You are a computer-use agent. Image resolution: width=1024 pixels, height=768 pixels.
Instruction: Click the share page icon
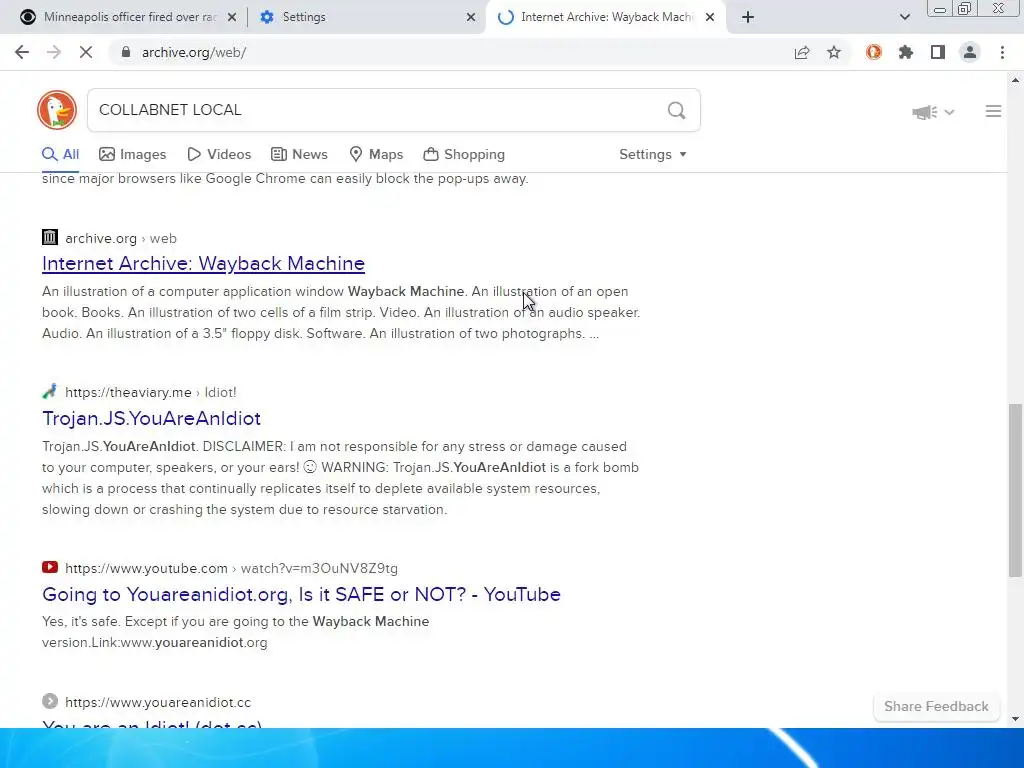pyautogui.click(x=802, y=52)
